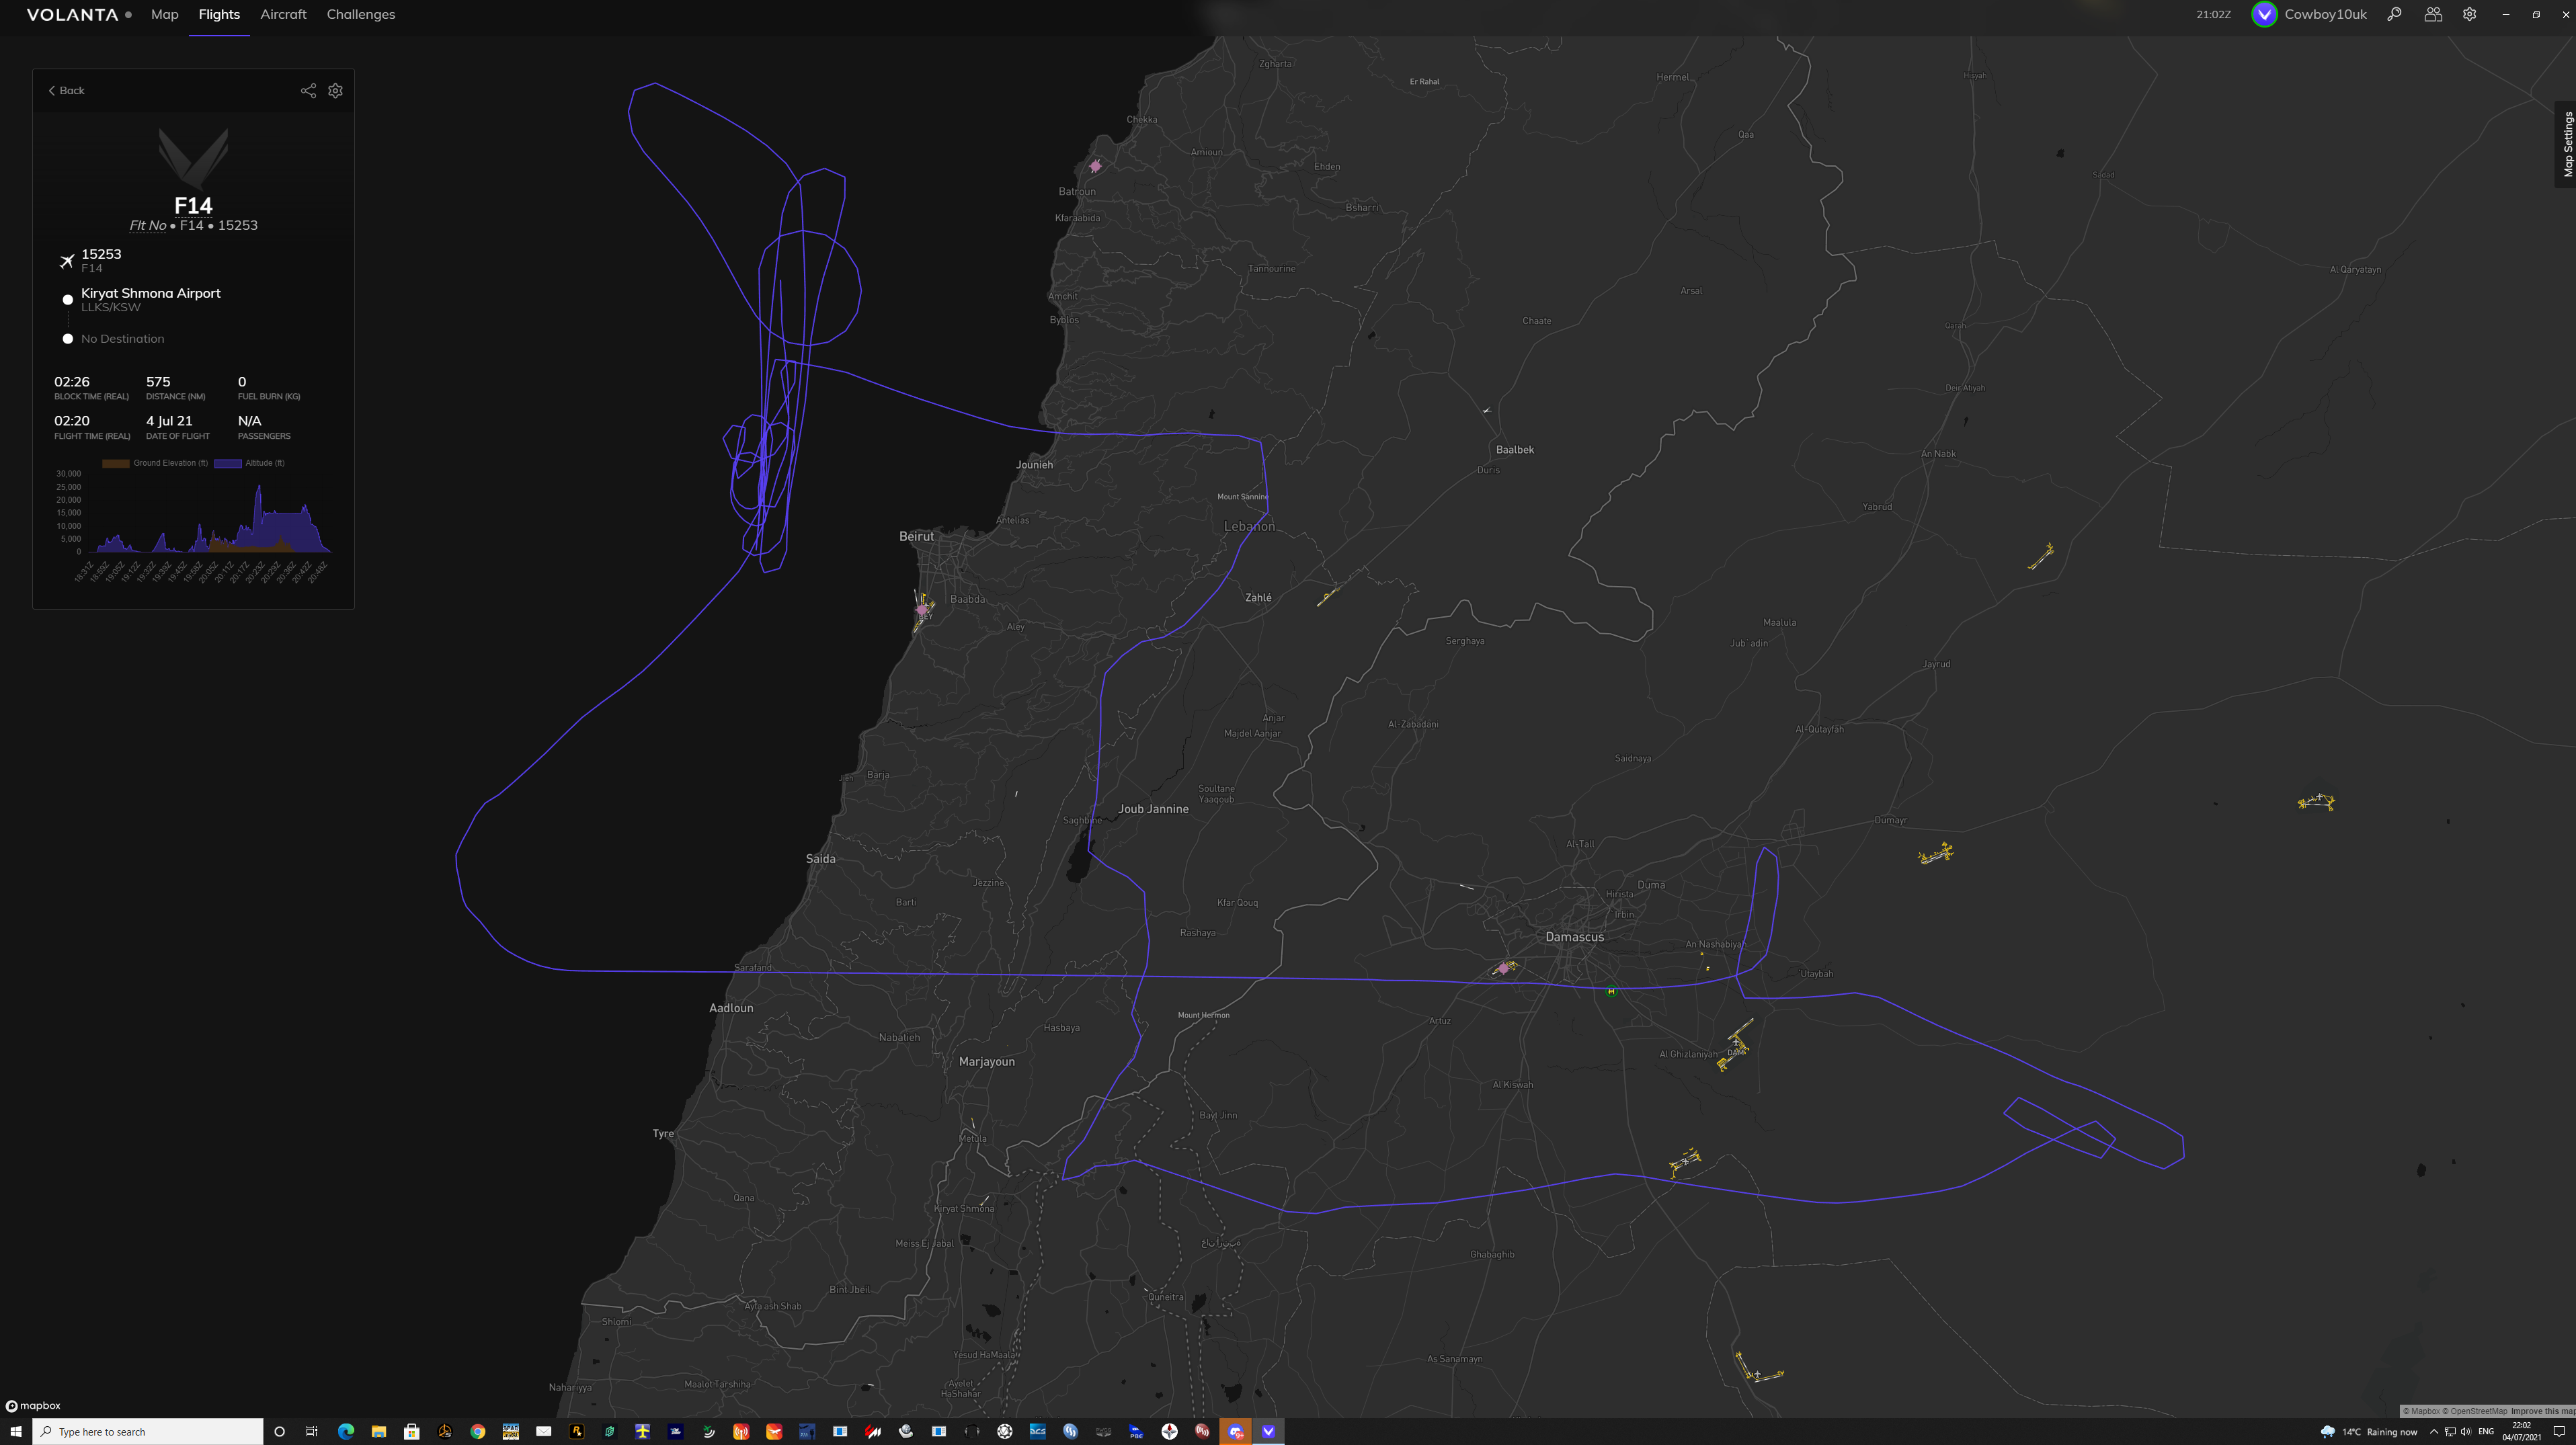Click the Improve this map link
This screenshot has width=2576, height=1445.
(x=2543, y=1411)
